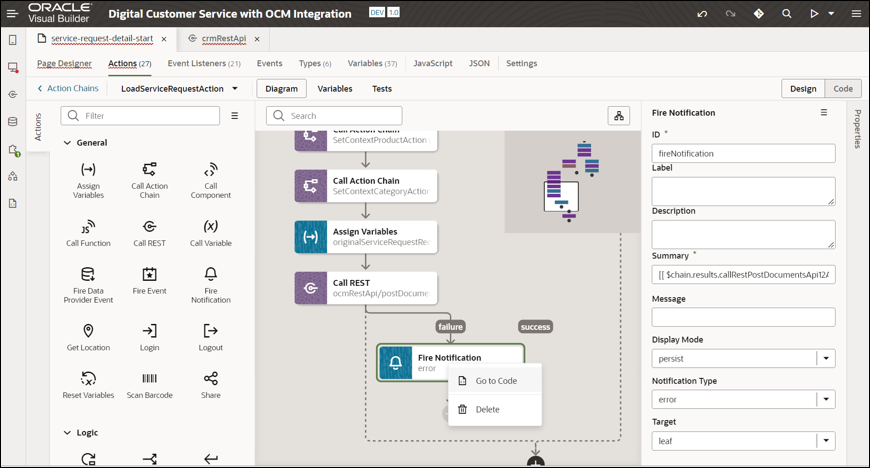Select the Call Action Chain palette action
This screenshot has height=468, width=870.
click(149, 180)
